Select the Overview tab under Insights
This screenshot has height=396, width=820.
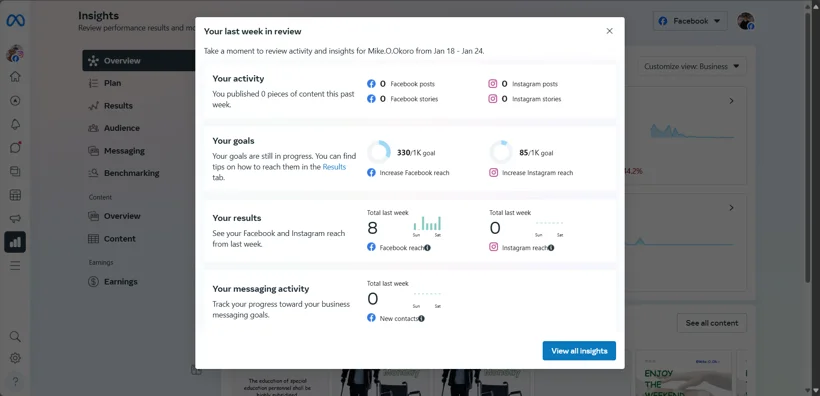139,61
